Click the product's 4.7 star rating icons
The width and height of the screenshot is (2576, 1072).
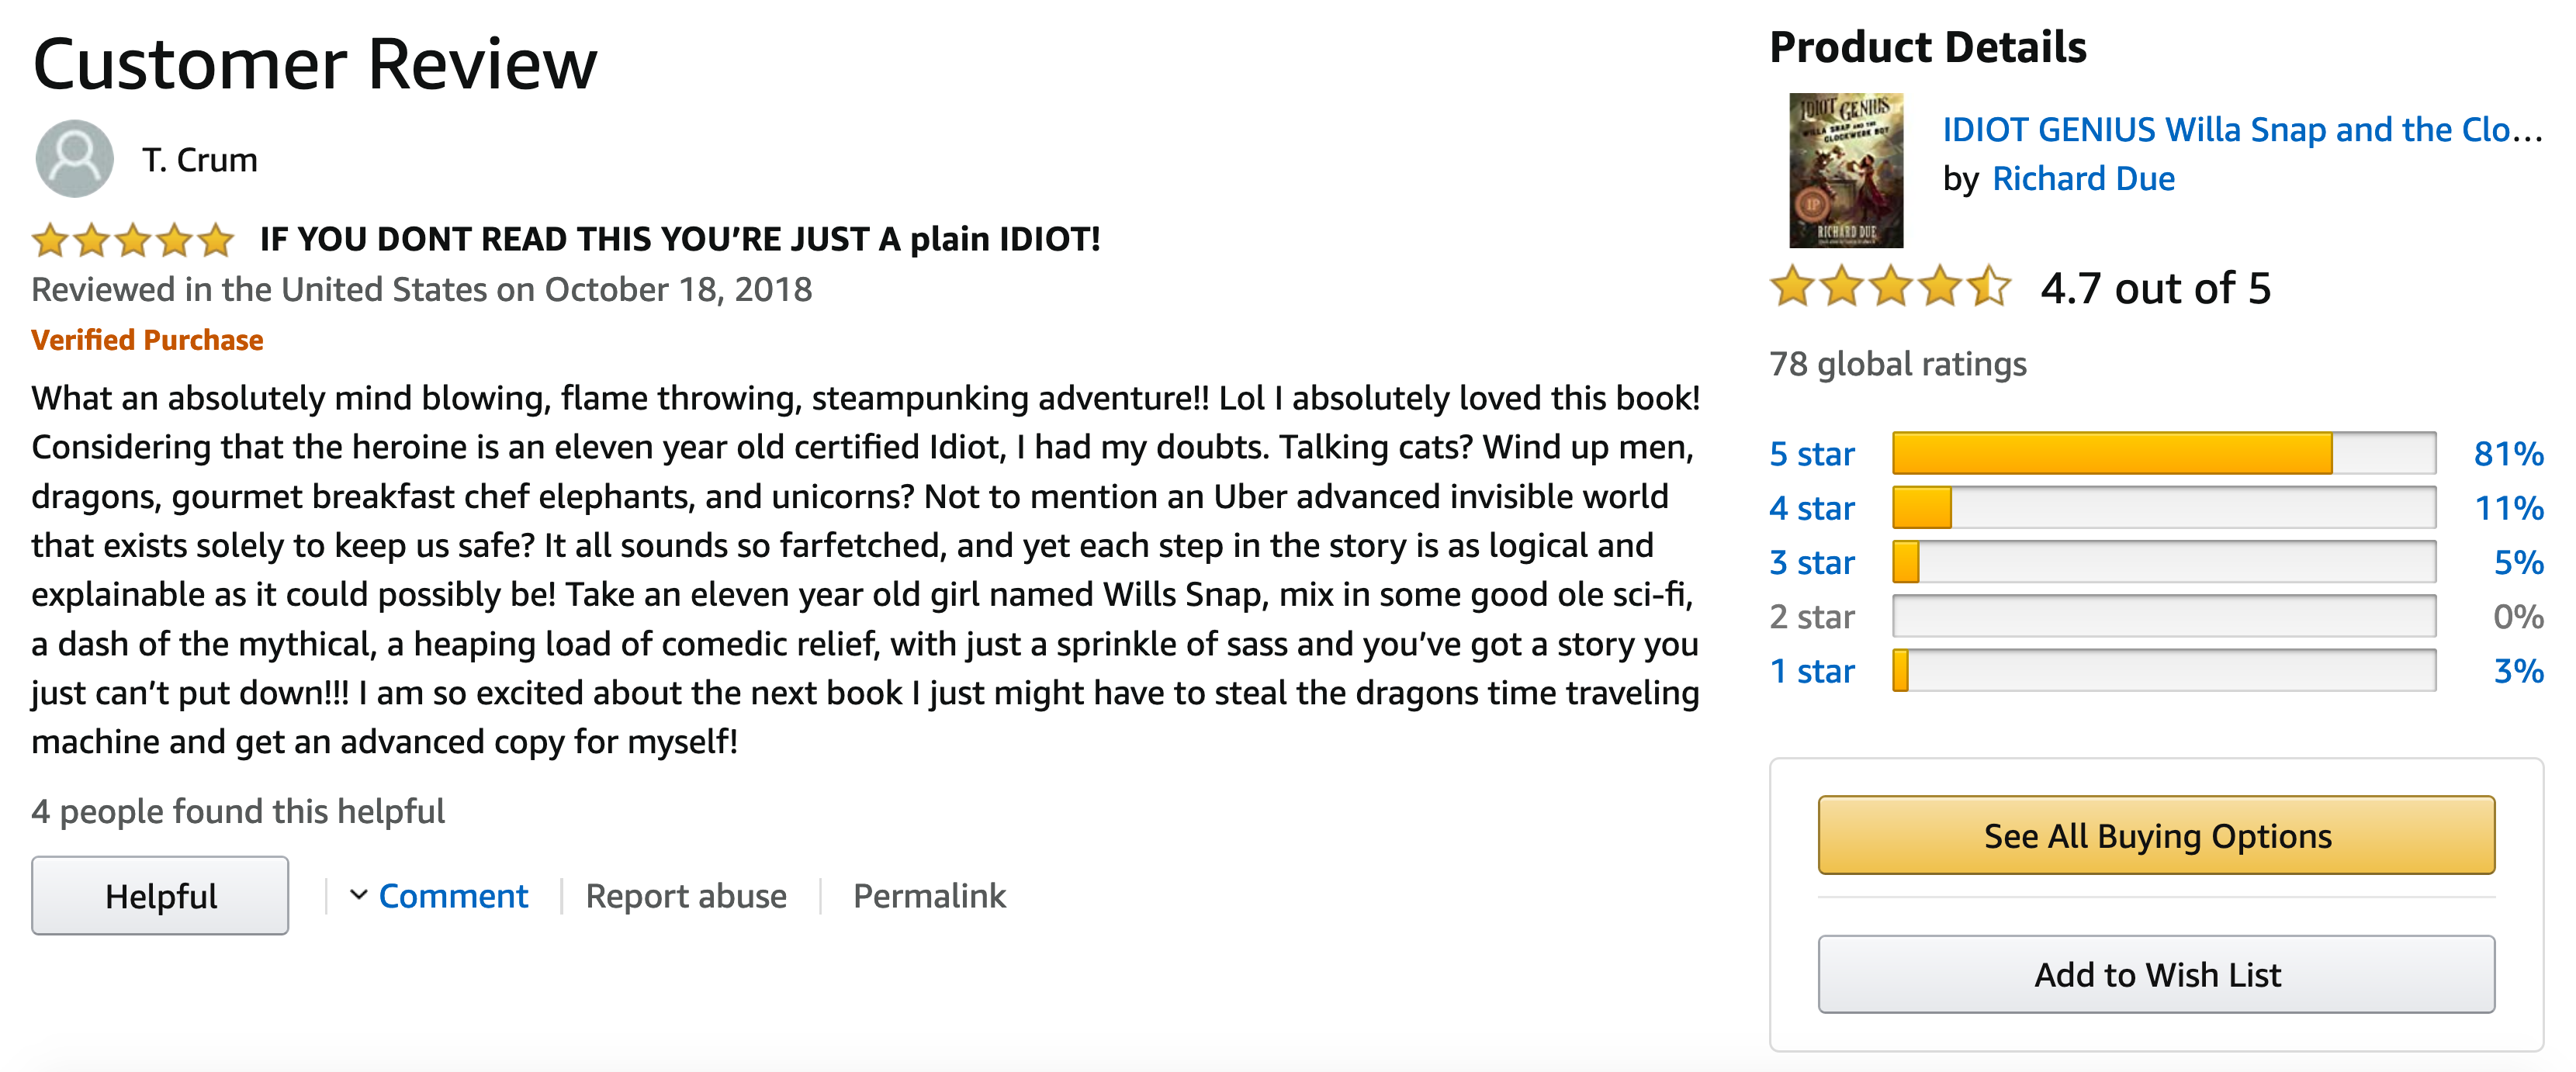point(1889,288)
